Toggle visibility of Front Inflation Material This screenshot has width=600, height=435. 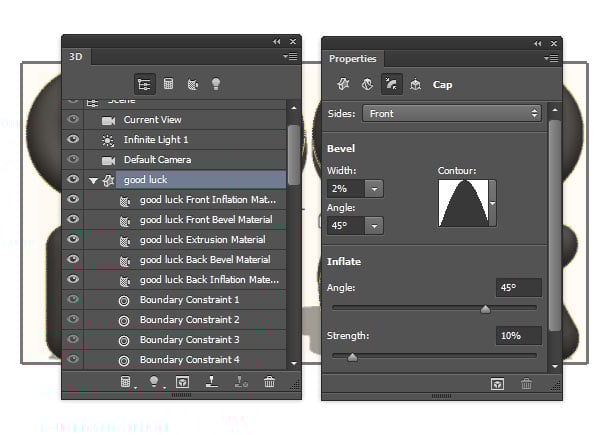[x=73, y=199]
